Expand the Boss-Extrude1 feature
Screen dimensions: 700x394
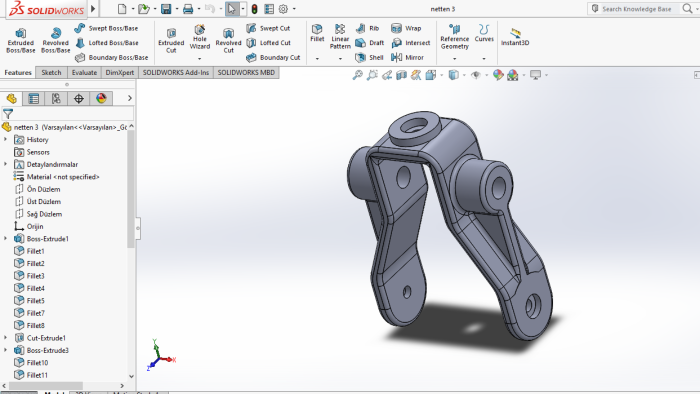click(x=5, y=239)
